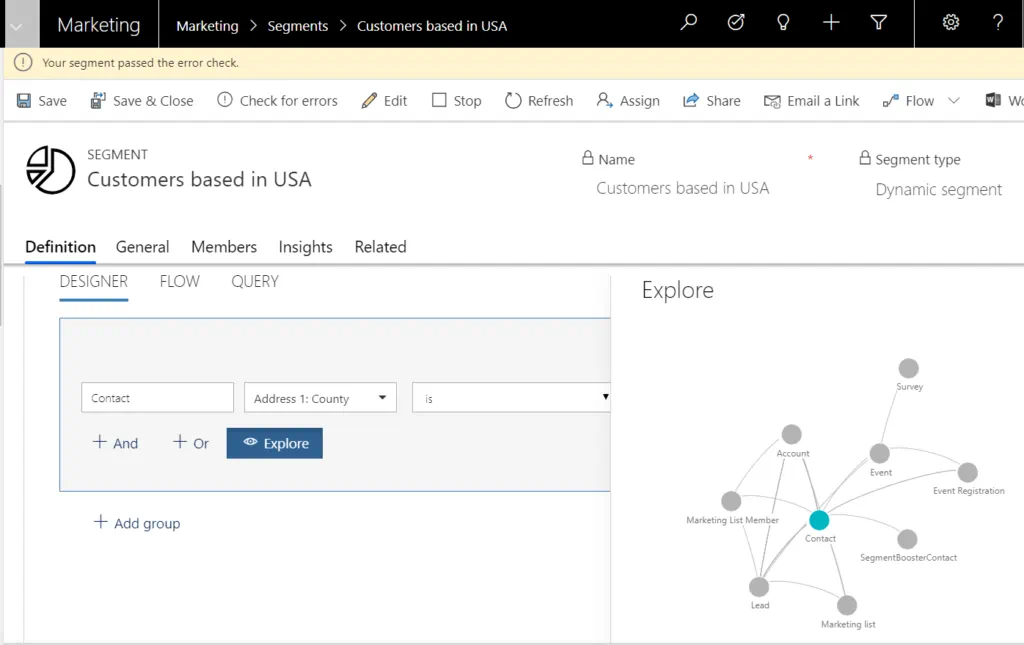Click the Dynamic segment type value
Screen dimensions: 1024x645
pos(938,190)
